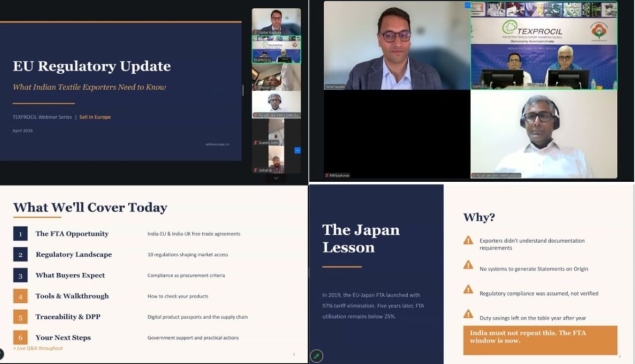Click warning icon beside documentation requirements
The height and width of the screenshot is (364, 635).
pyautogui.click(x=468, y=241)
